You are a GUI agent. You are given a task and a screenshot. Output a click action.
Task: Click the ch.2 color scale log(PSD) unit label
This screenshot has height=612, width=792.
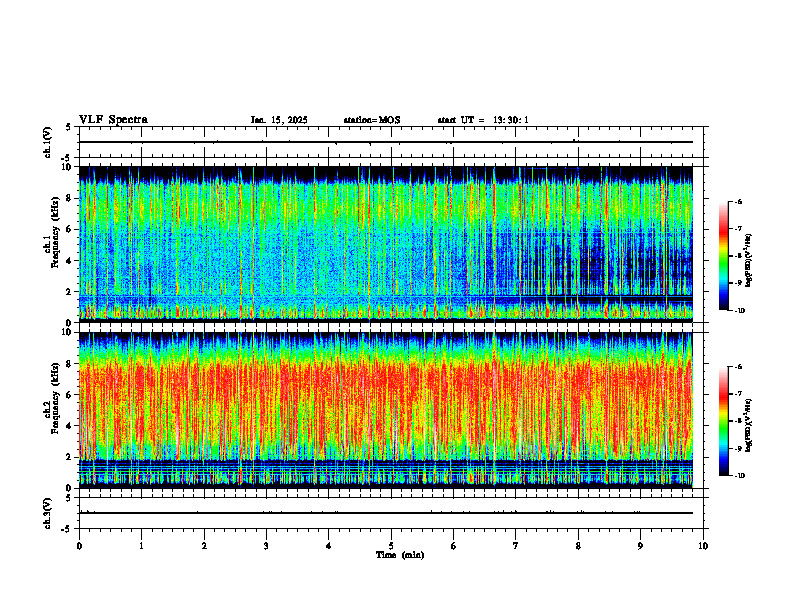click(x=749, y=426)
